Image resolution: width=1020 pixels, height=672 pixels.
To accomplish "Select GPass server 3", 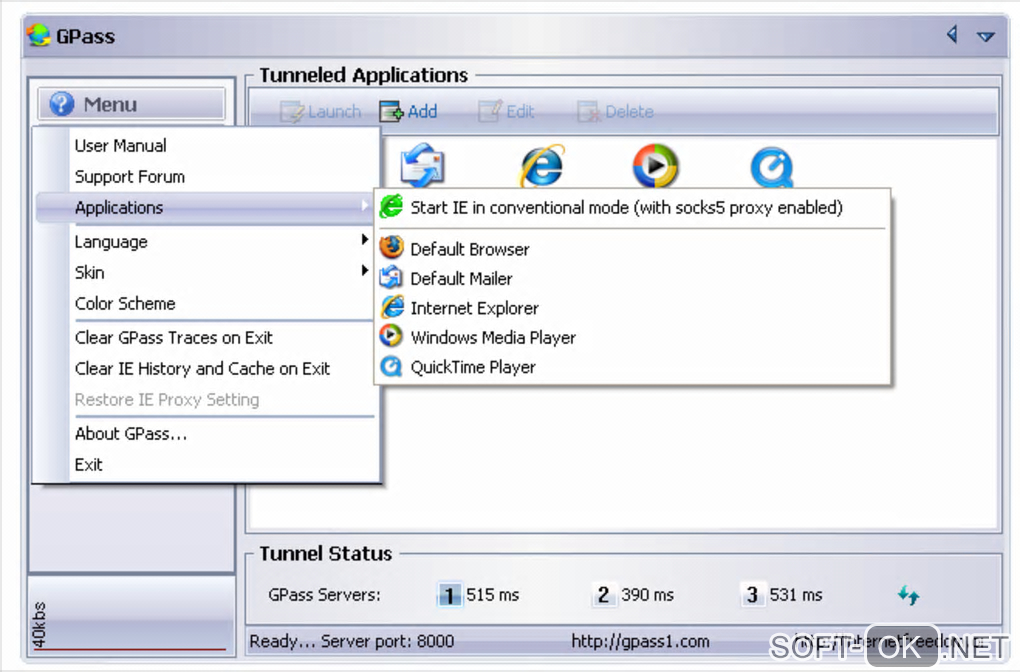I will pyautogui.click(x=752, y=595).
